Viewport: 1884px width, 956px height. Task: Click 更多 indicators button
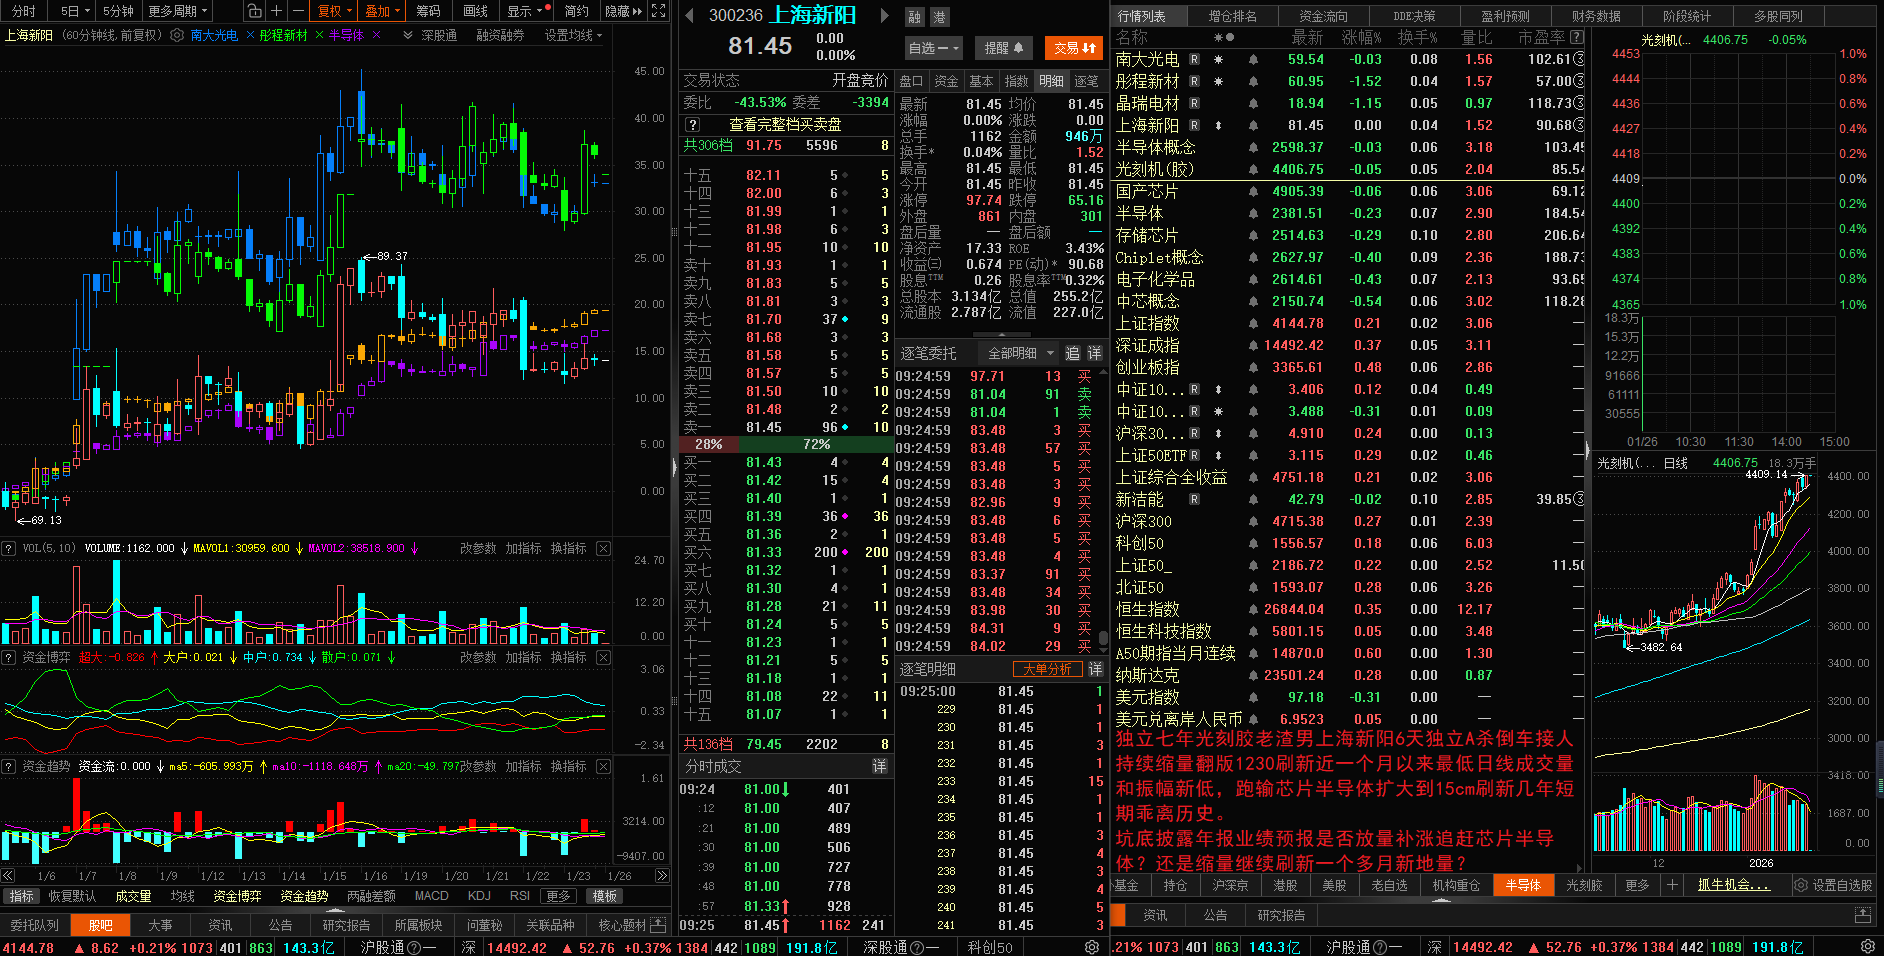tap(558, 896)
